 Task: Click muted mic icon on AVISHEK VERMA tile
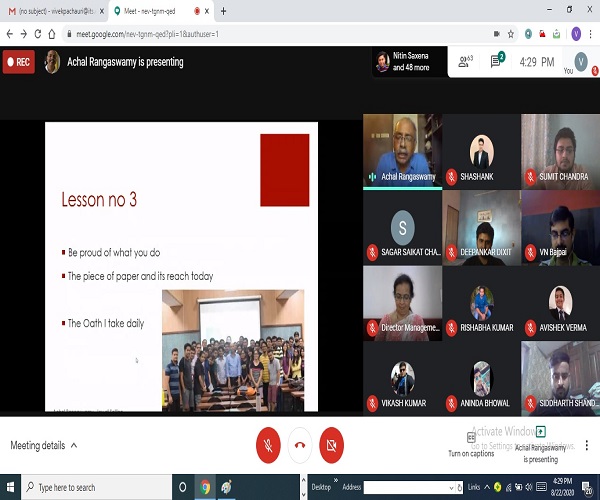(x=530, y=328)
